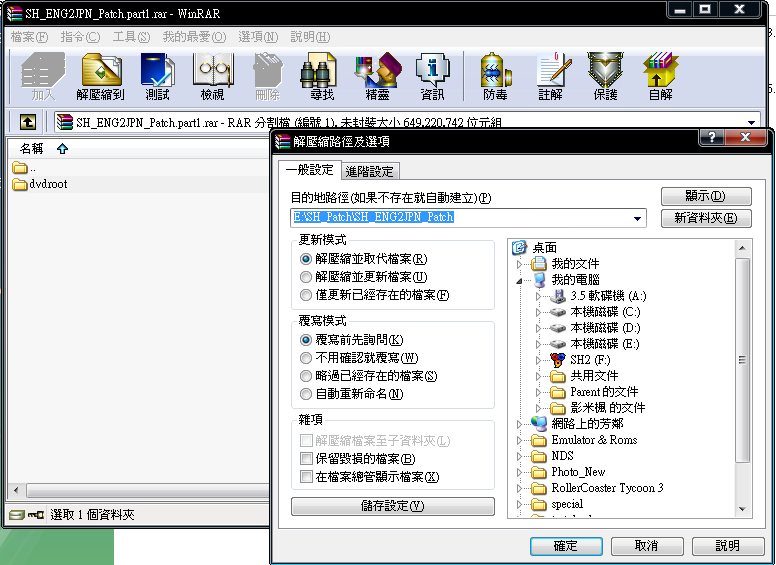Open the 指令(C) menu
The height and width of the screenshot is (565, 776).
80,37
